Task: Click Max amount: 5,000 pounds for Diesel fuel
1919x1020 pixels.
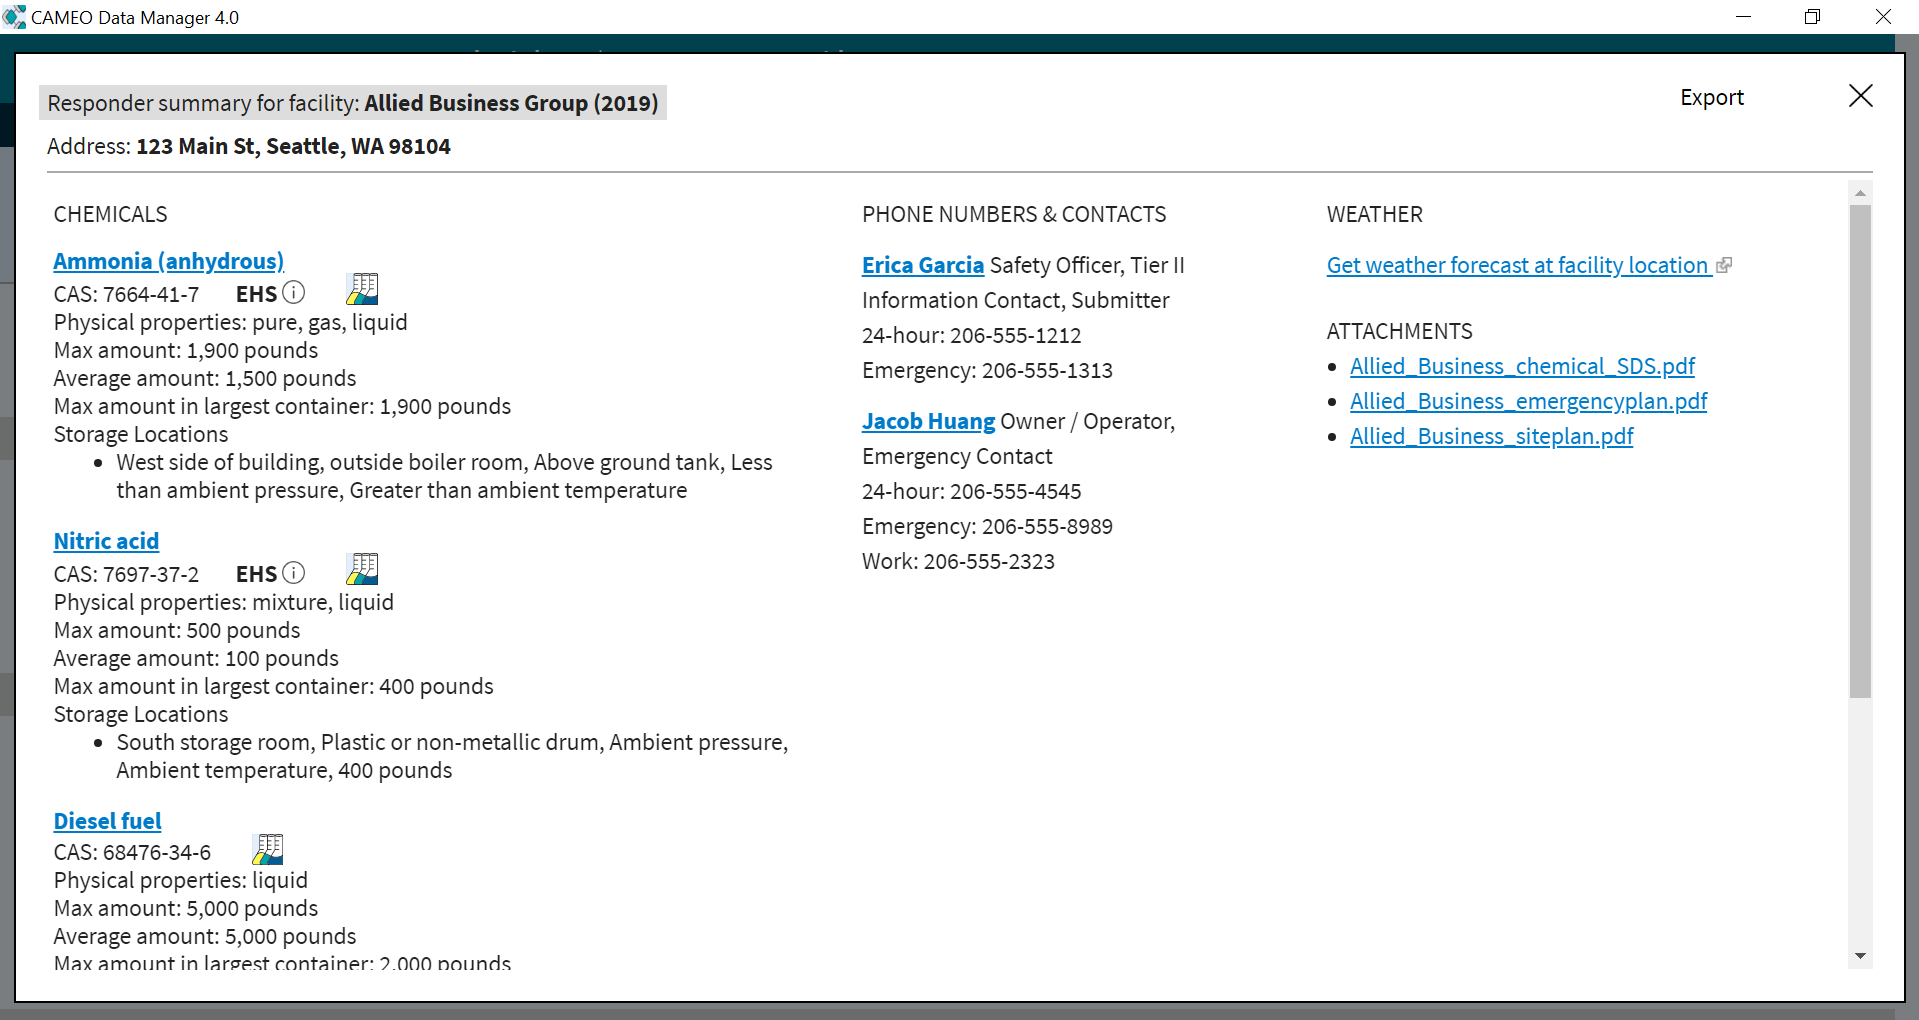Action: (x=186, y=908)
